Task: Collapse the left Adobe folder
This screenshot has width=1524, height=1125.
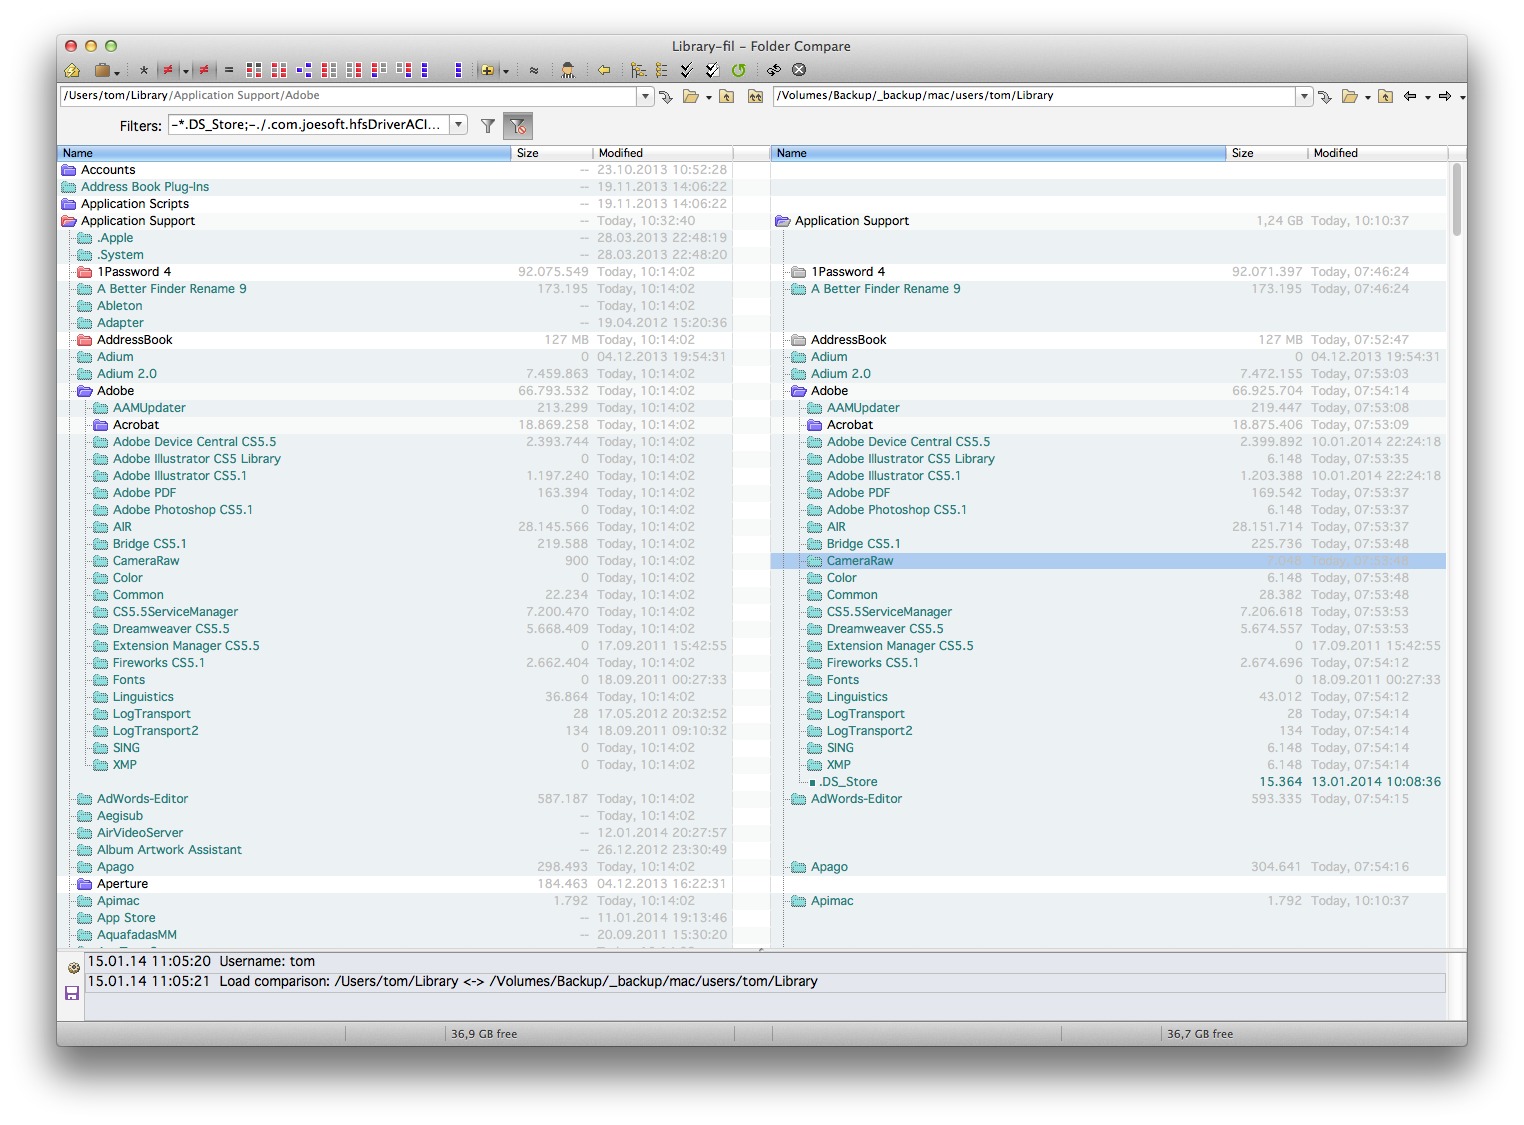Action: click(85, 391)
